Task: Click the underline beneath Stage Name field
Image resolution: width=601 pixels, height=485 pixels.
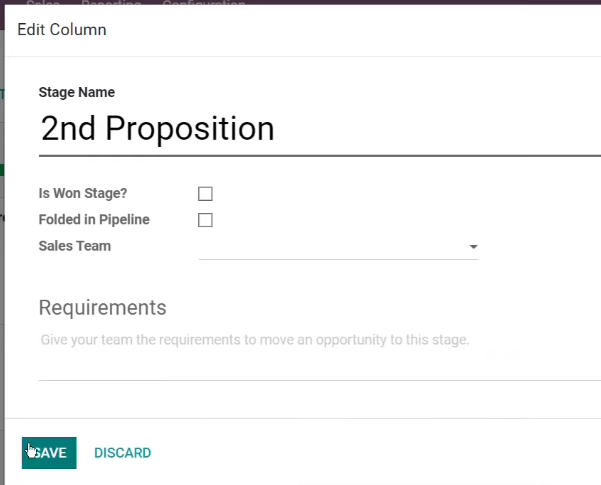Action: click(x=320, y=156)
